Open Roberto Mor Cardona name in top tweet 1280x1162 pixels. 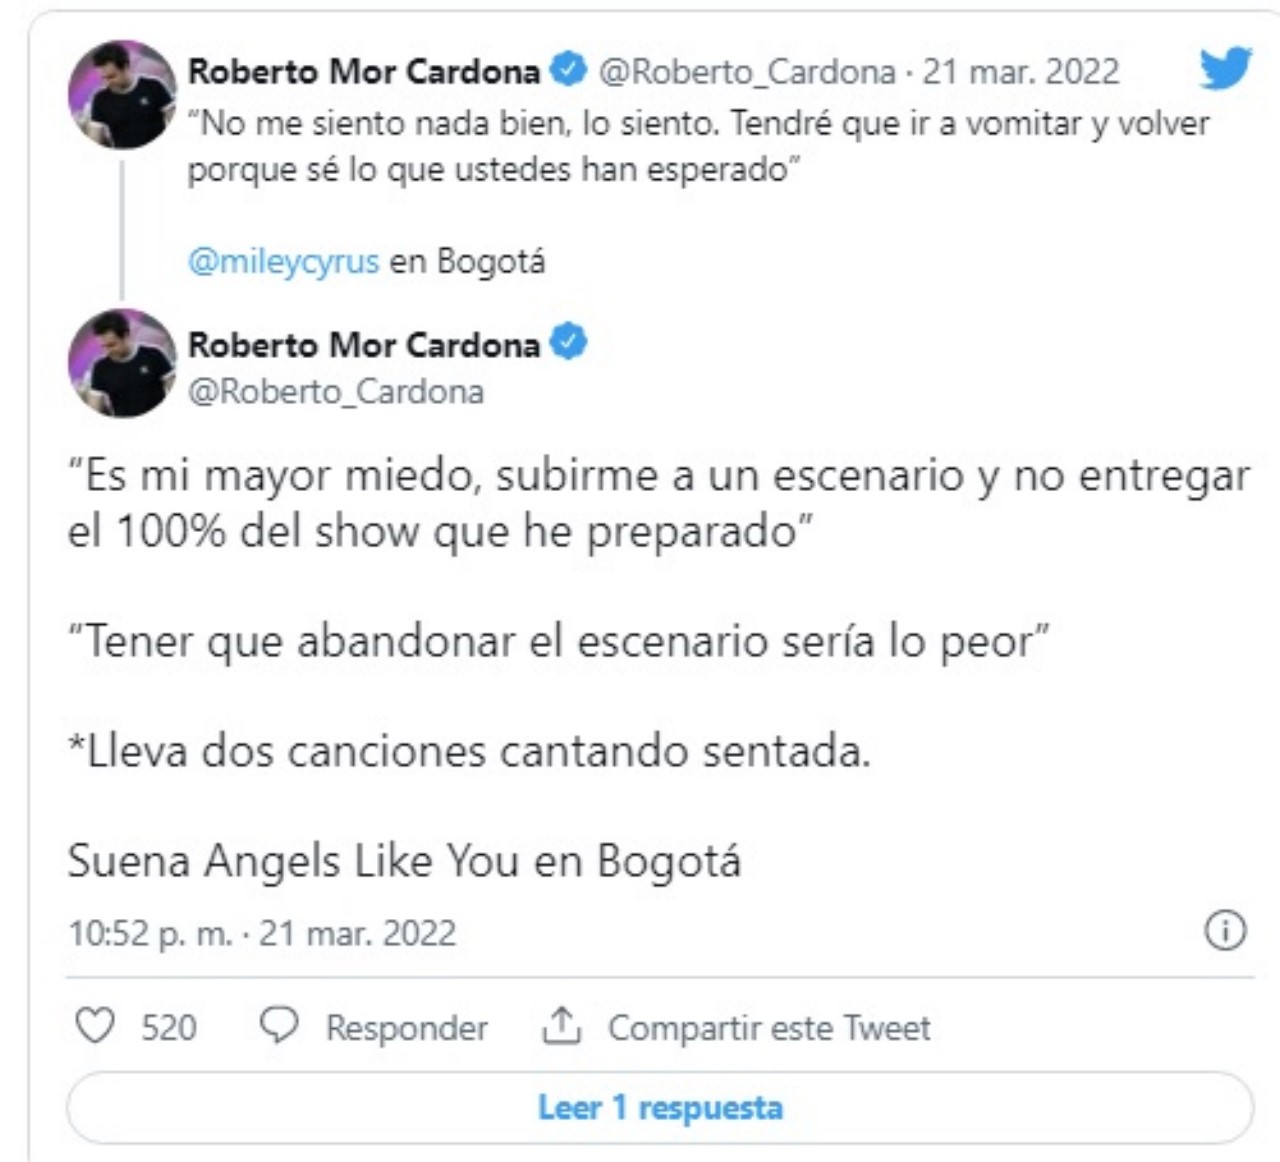tap(364, 71)
